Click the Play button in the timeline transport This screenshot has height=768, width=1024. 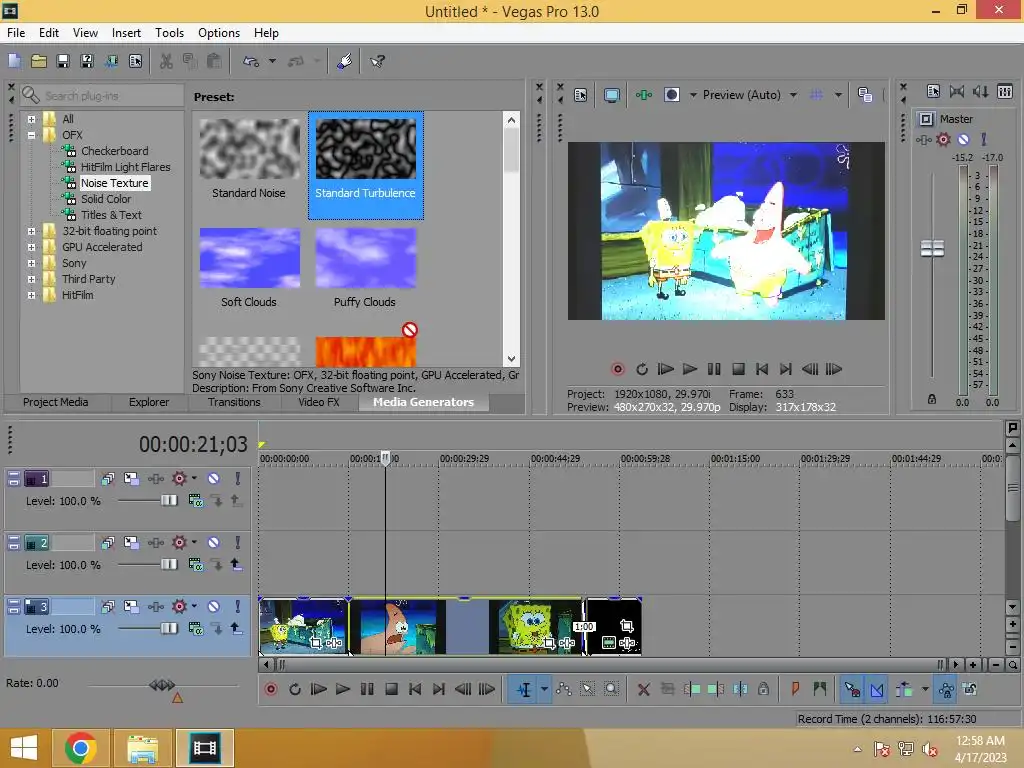[342, 689]
